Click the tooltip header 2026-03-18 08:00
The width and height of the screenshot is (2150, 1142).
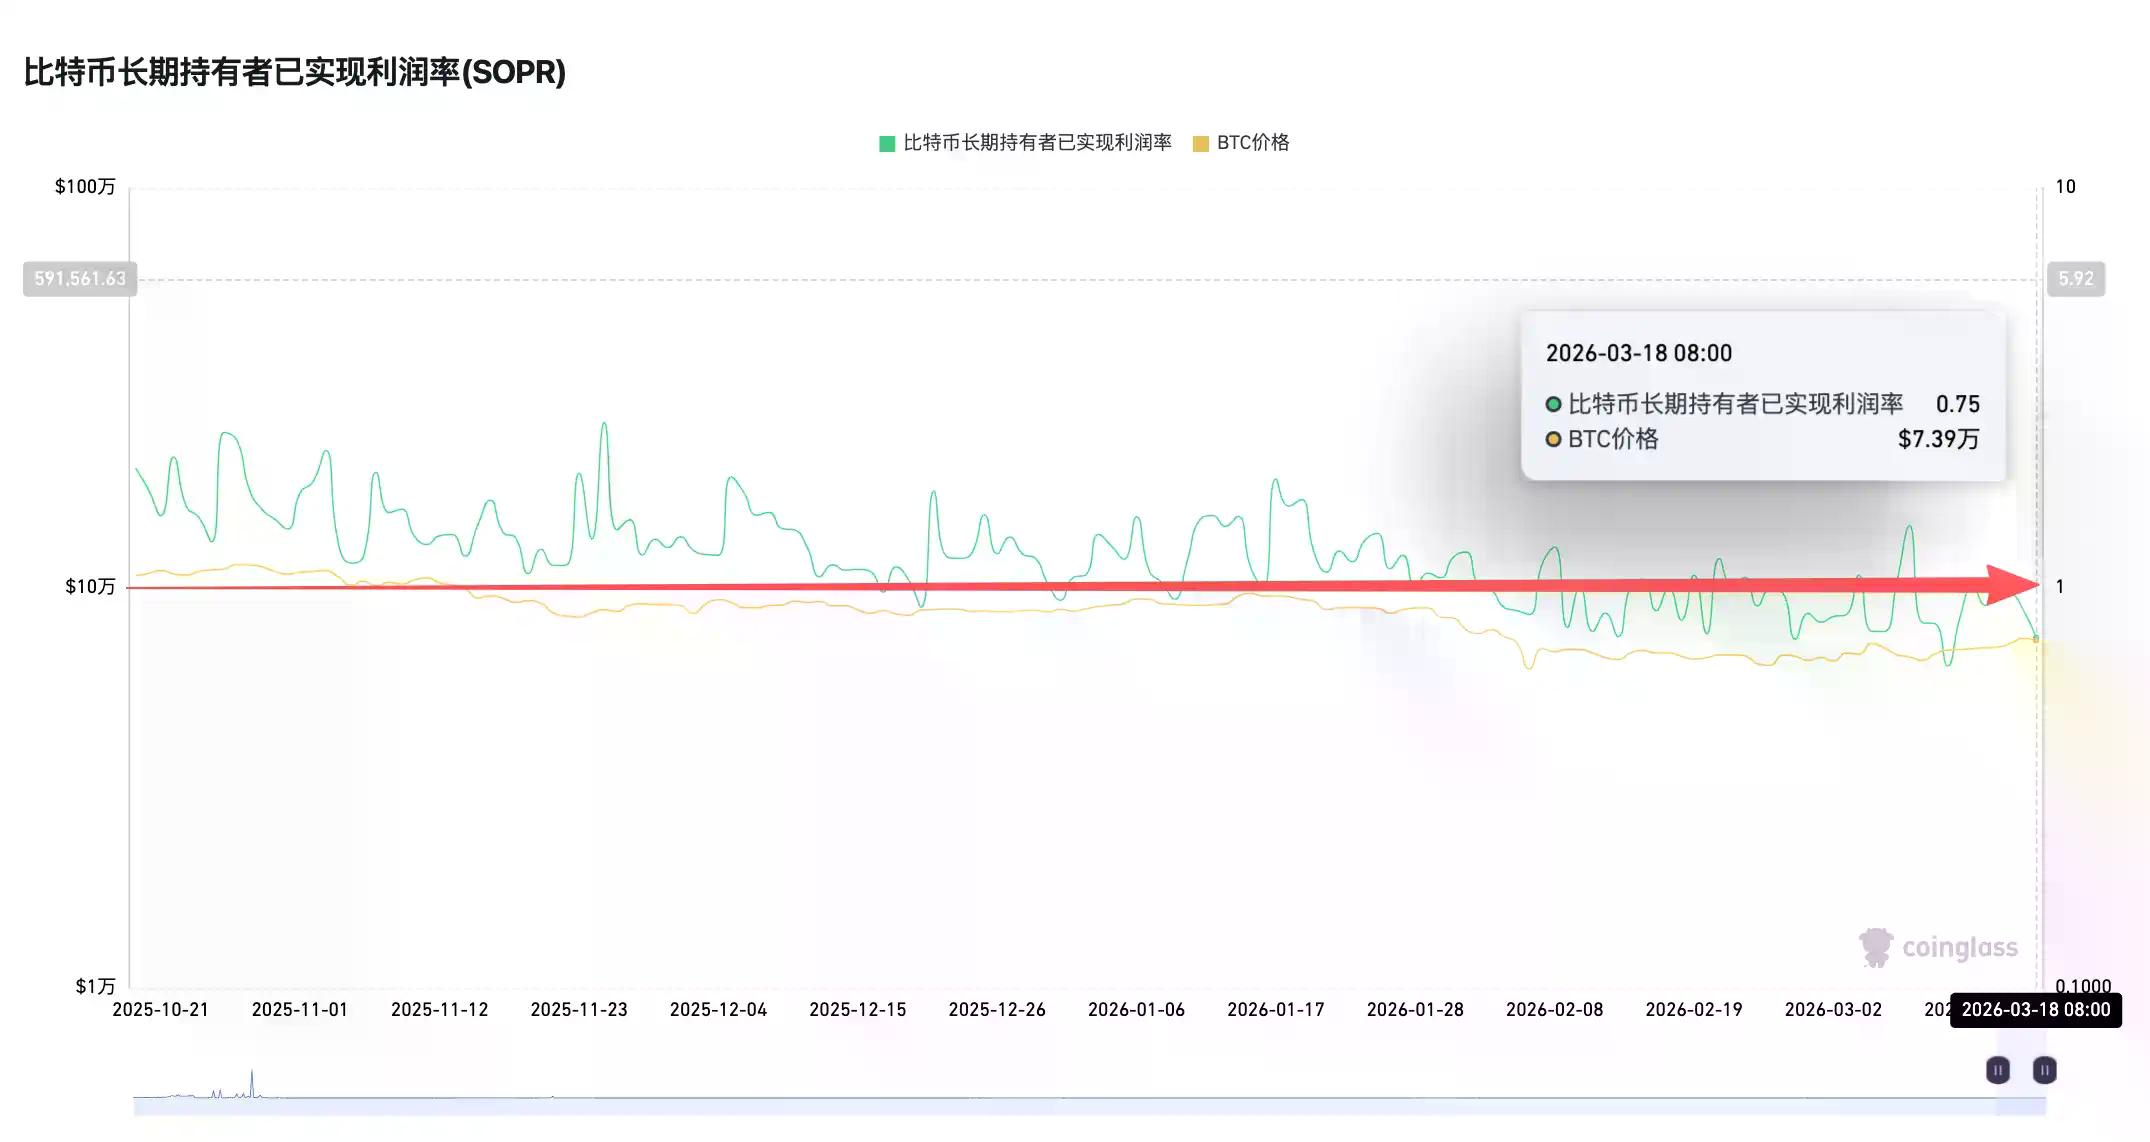[x=1638, y=353]
